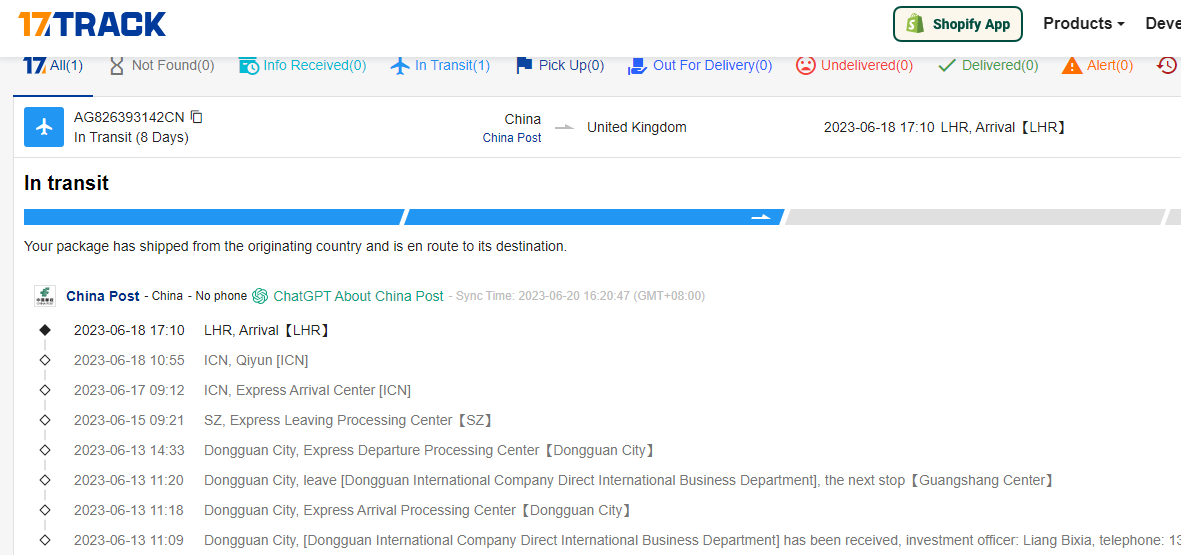Image resolution: width=1181 pixels, height=555 pixels.
Task: Click the China Post carrier logo
Action: (44, 296)
